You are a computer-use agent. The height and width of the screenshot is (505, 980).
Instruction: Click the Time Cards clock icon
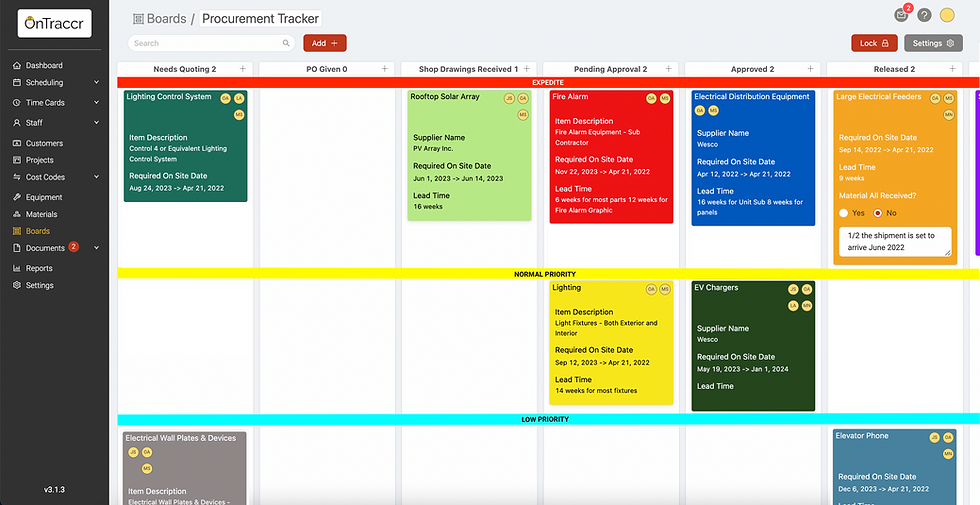click(x=17, y=102)
